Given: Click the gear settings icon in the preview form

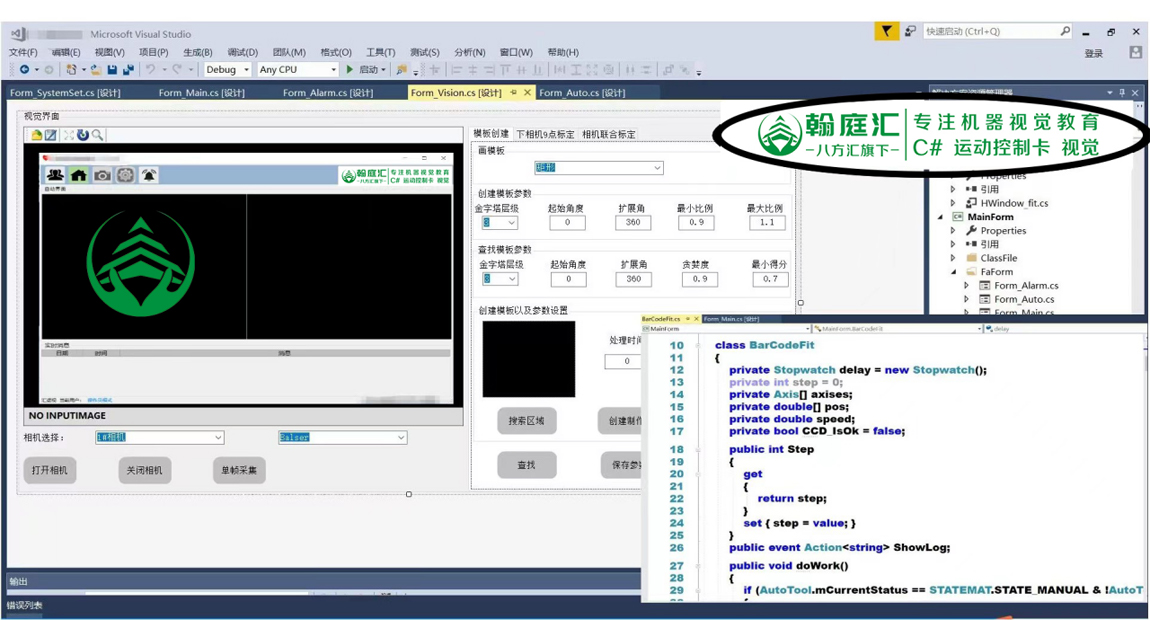Looking at the screenshot, I should tap(125, 176).
